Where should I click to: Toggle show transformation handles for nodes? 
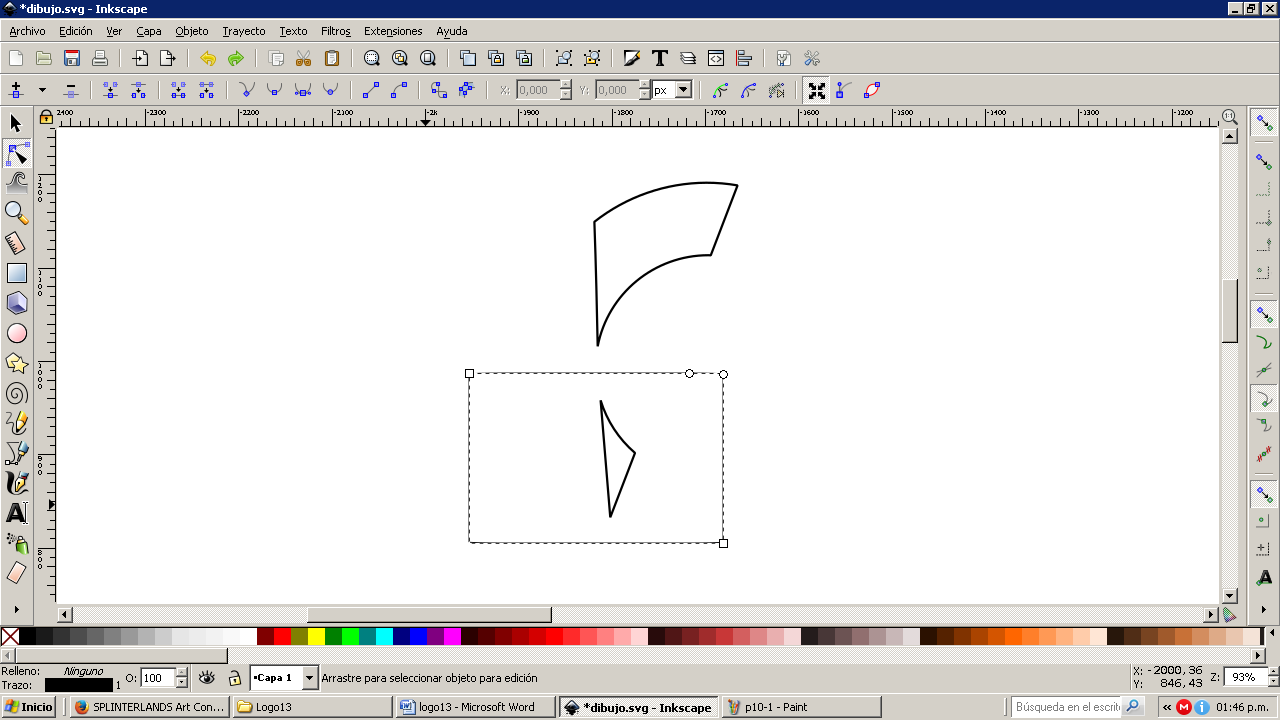coord(817,90)
